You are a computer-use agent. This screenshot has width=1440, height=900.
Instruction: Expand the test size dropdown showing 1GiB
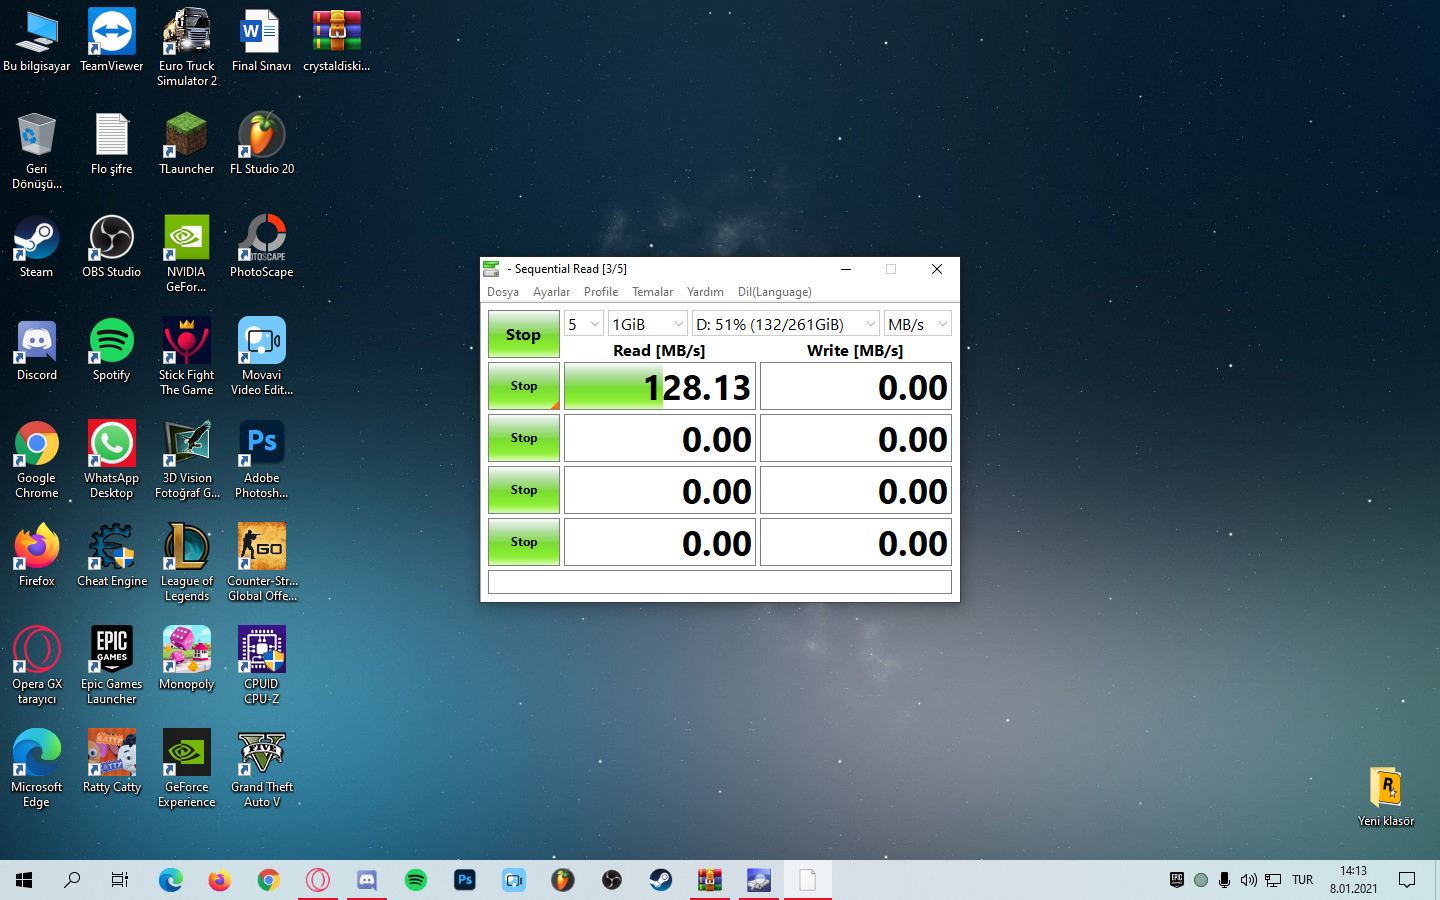(x=648, y=324)
